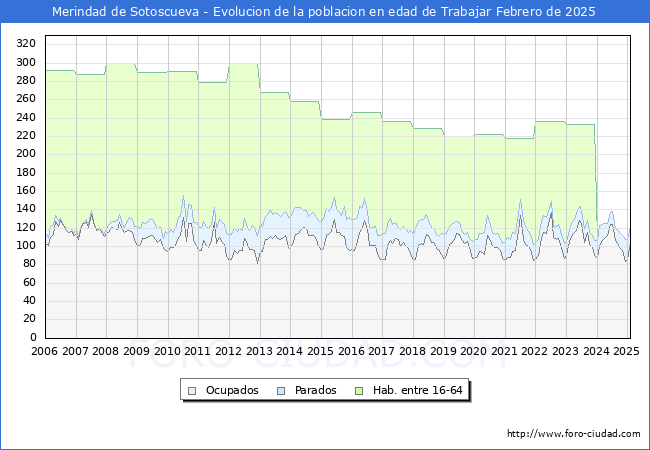Click the 2019 x-axis label
This screenshot has width=650, height=450.
444,351
